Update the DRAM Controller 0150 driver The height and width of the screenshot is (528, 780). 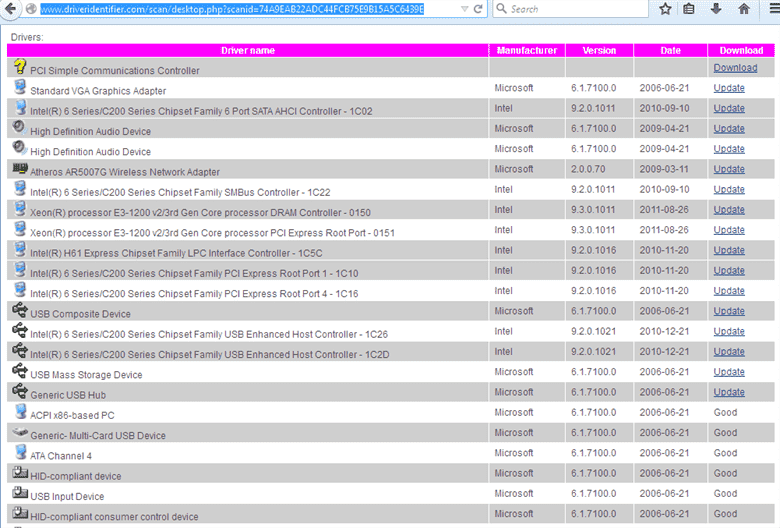pos(729,210)
